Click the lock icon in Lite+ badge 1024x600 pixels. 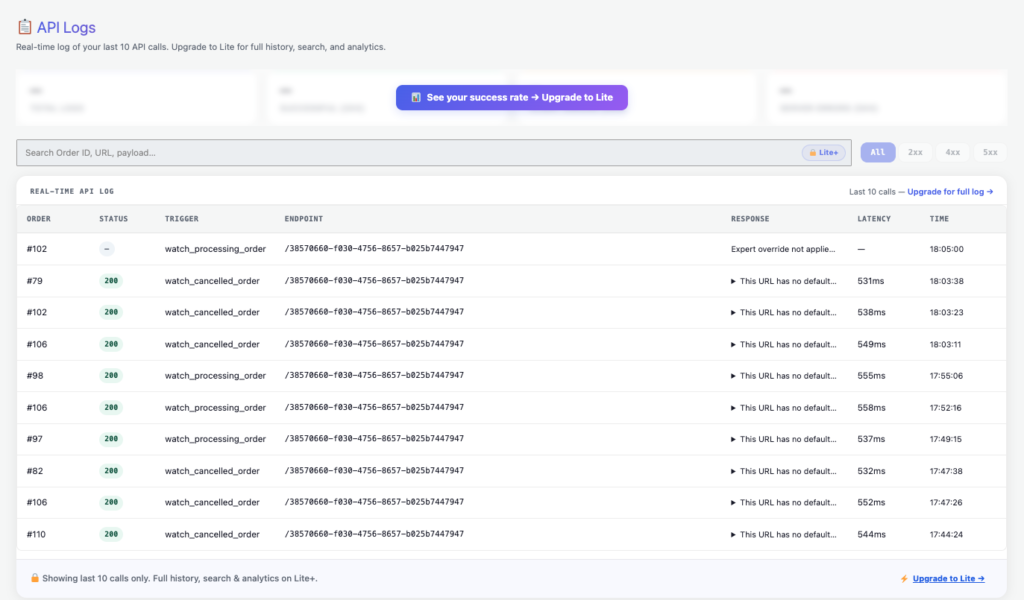point(812,153)
